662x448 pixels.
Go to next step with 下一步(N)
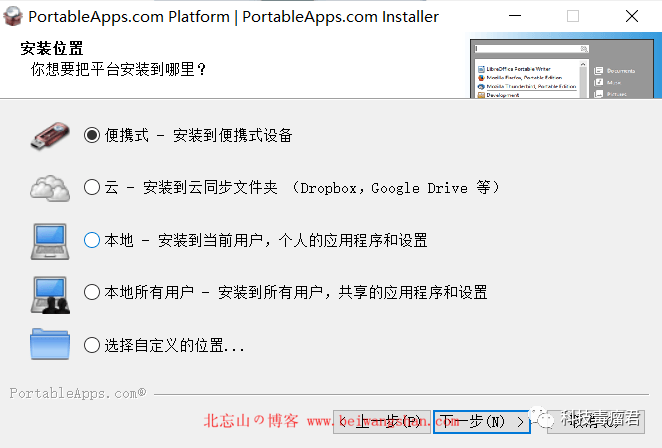[x=481, y=421]
